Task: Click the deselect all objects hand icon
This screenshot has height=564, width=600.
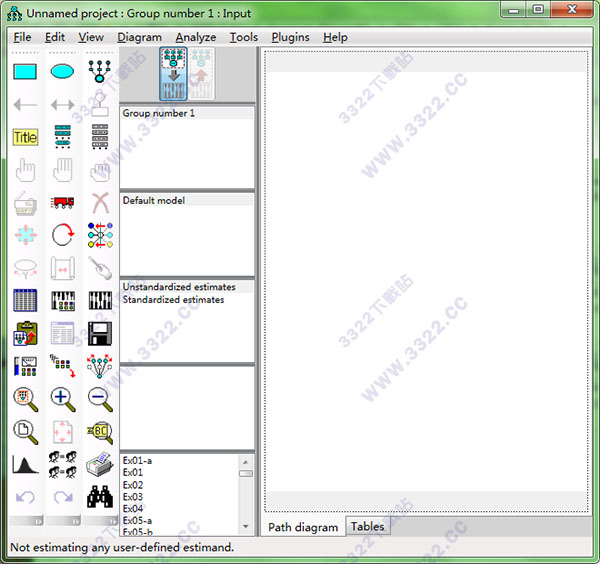Action: 100,171
